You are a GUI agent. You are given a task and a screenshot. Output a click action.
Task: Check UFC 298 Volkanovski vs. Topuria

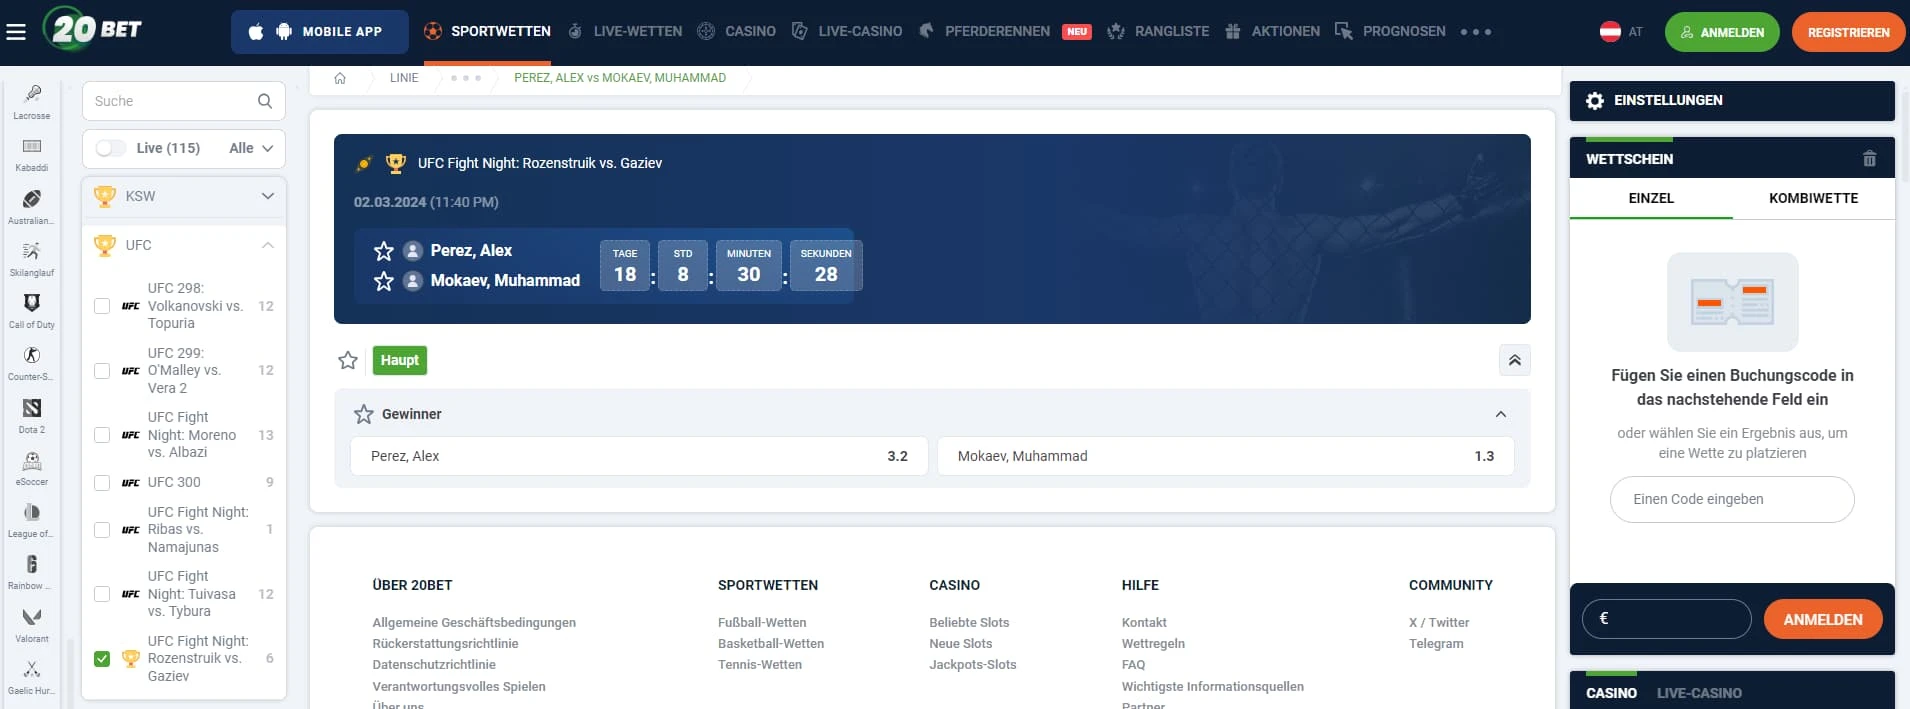(x=102, y=306)
